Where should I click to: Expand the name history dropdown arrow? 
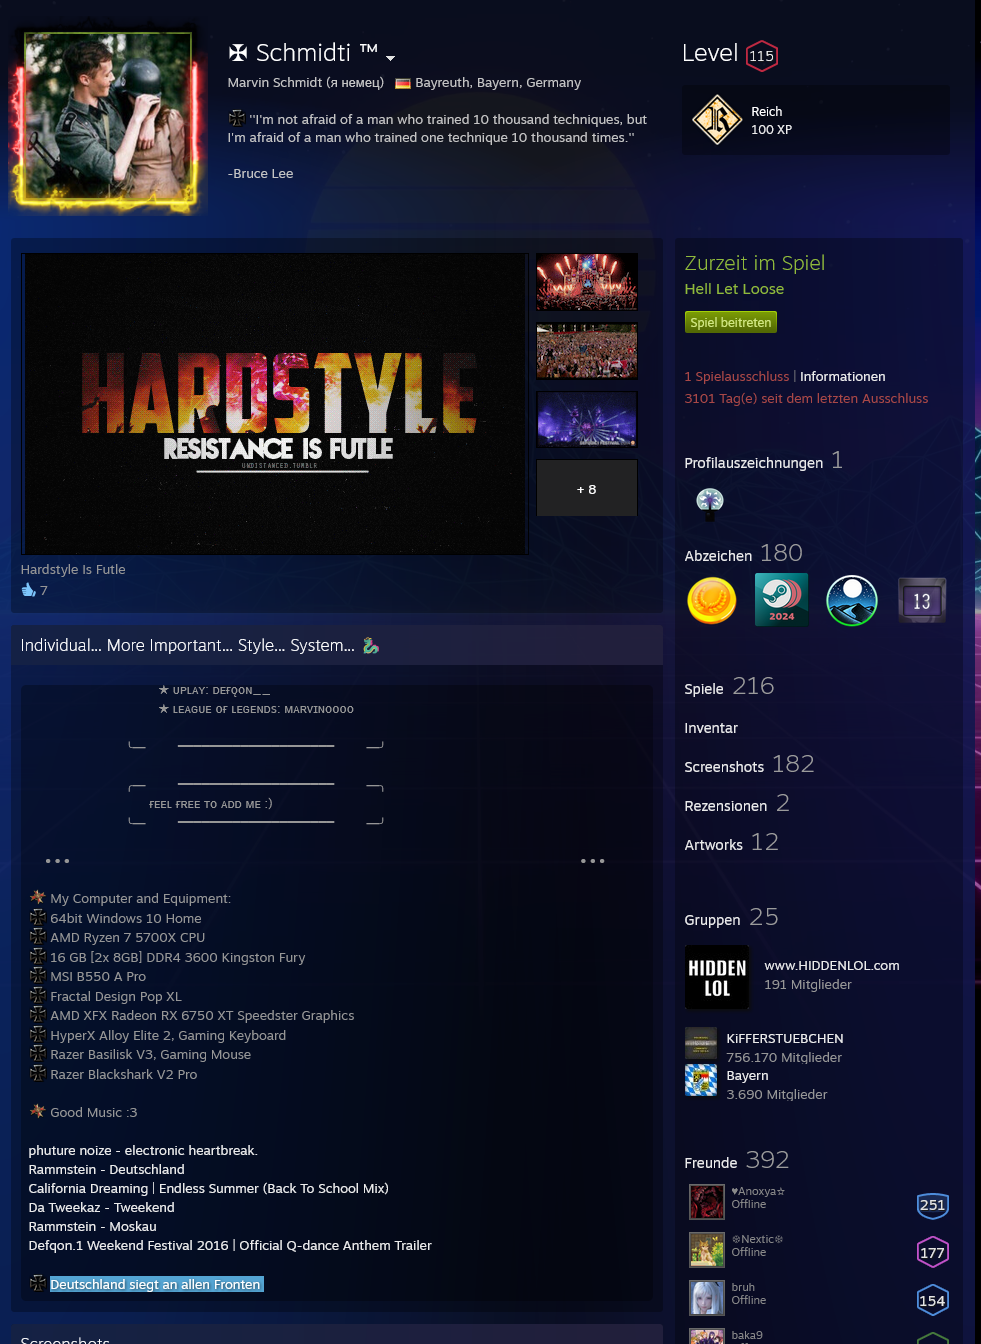coord(391,58)
